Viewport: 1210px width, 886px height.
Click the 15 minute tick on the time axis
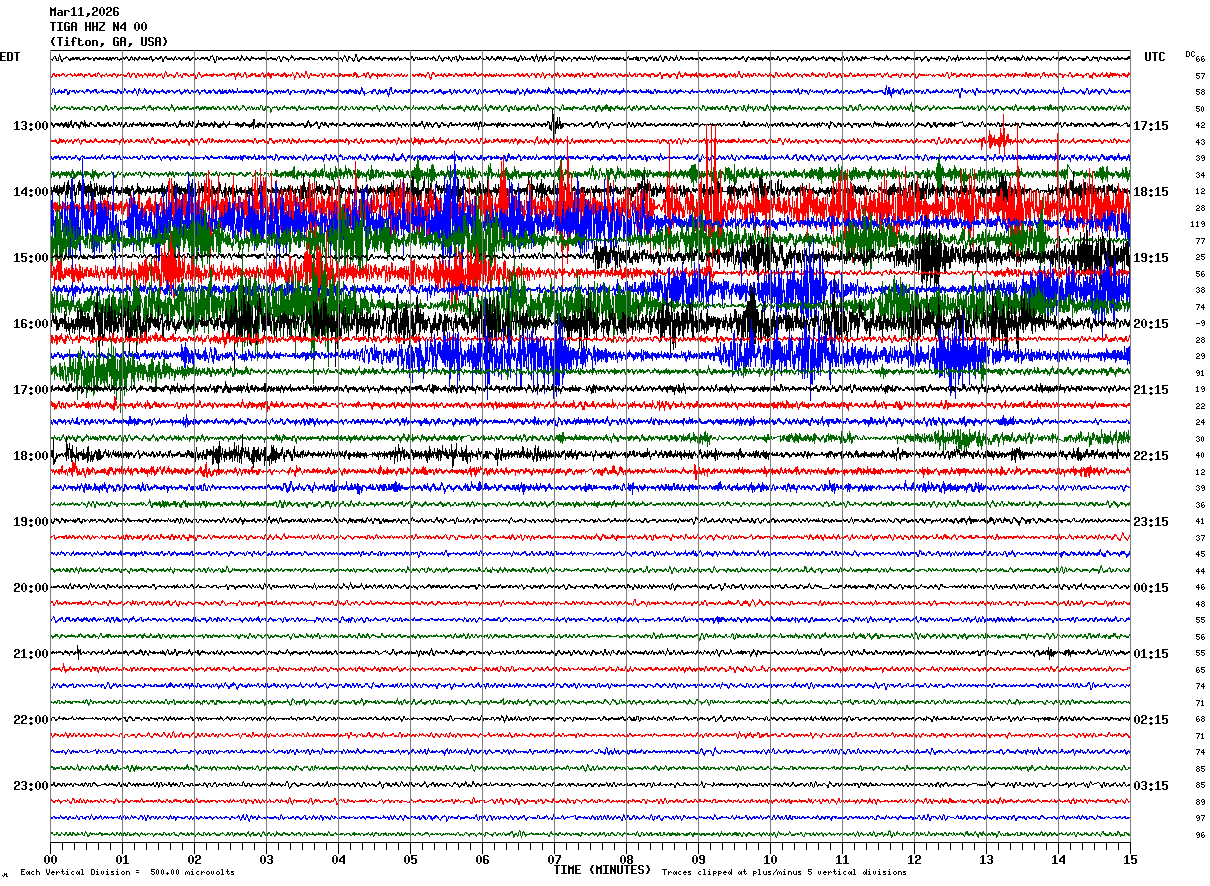tap(1129, 860)
